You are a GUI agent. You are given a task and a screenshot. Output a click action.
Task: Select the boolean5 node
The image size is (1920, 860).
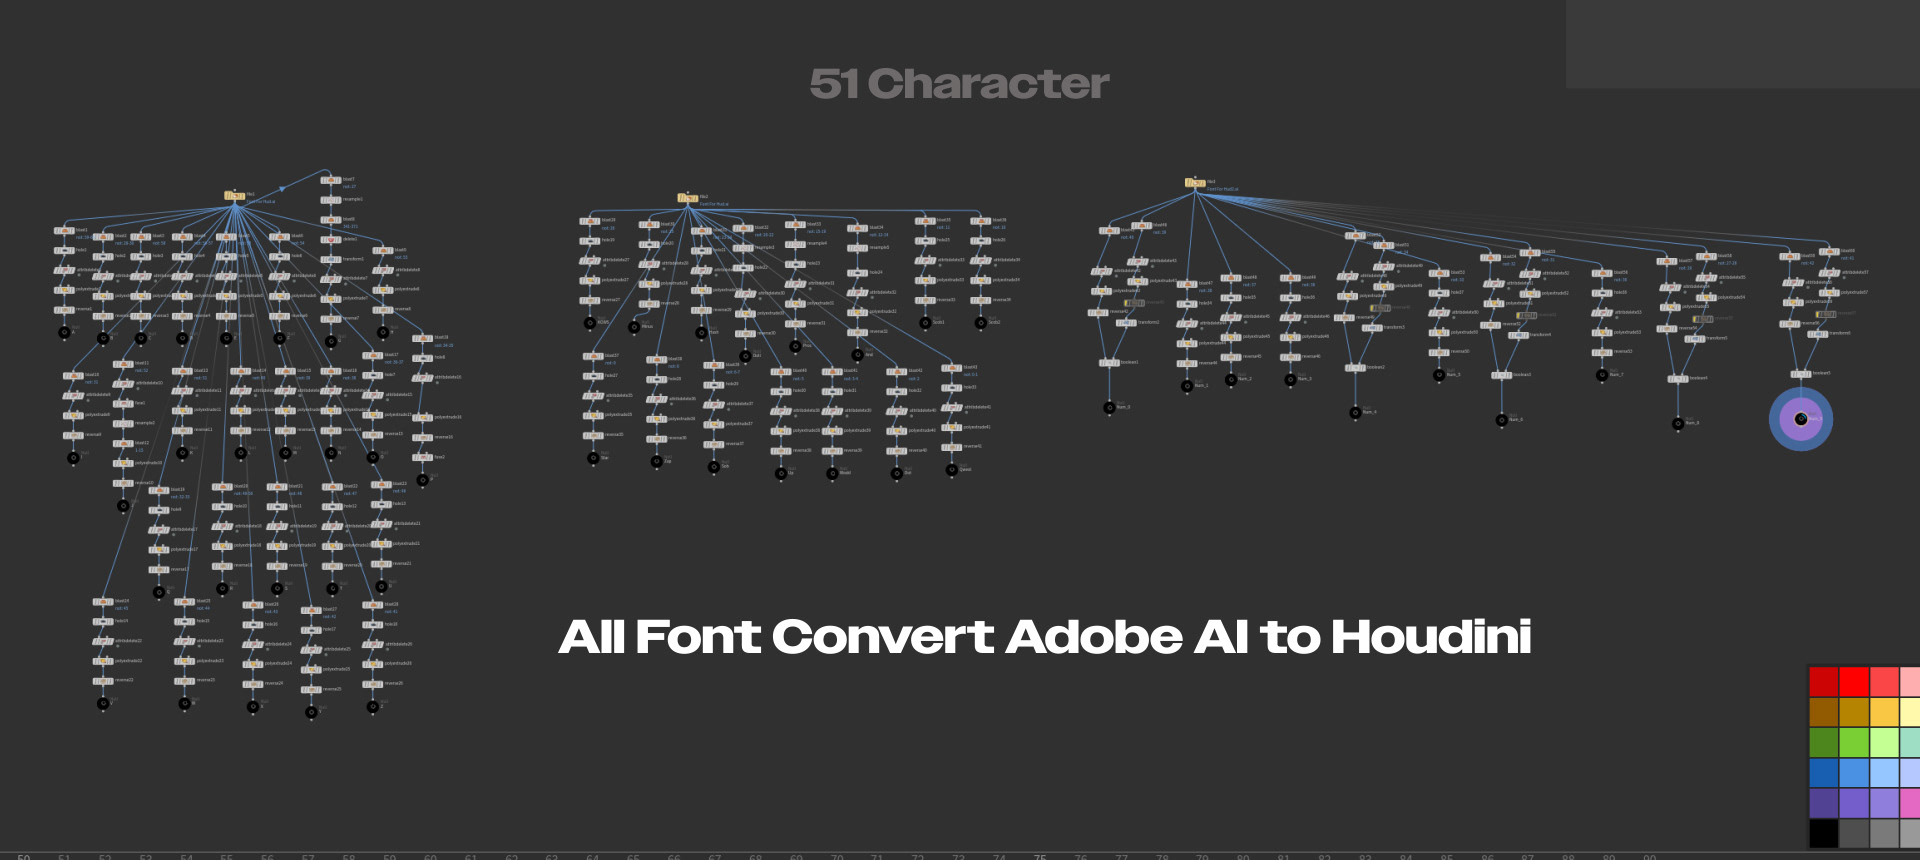1801,374
